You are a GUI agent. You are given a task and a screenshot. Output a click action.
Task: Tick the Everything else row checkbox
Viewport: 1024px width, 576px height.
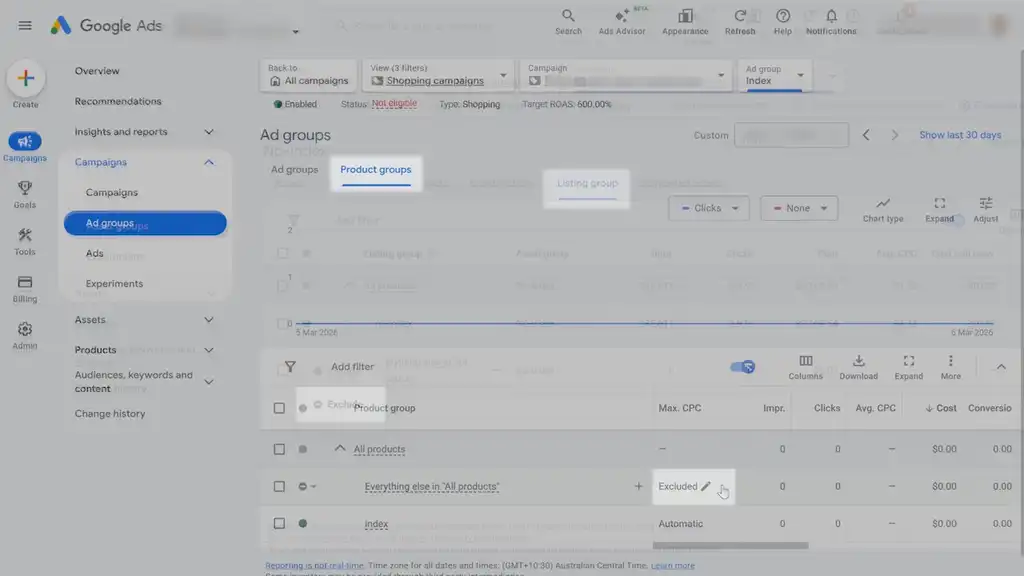pos(279,487)
